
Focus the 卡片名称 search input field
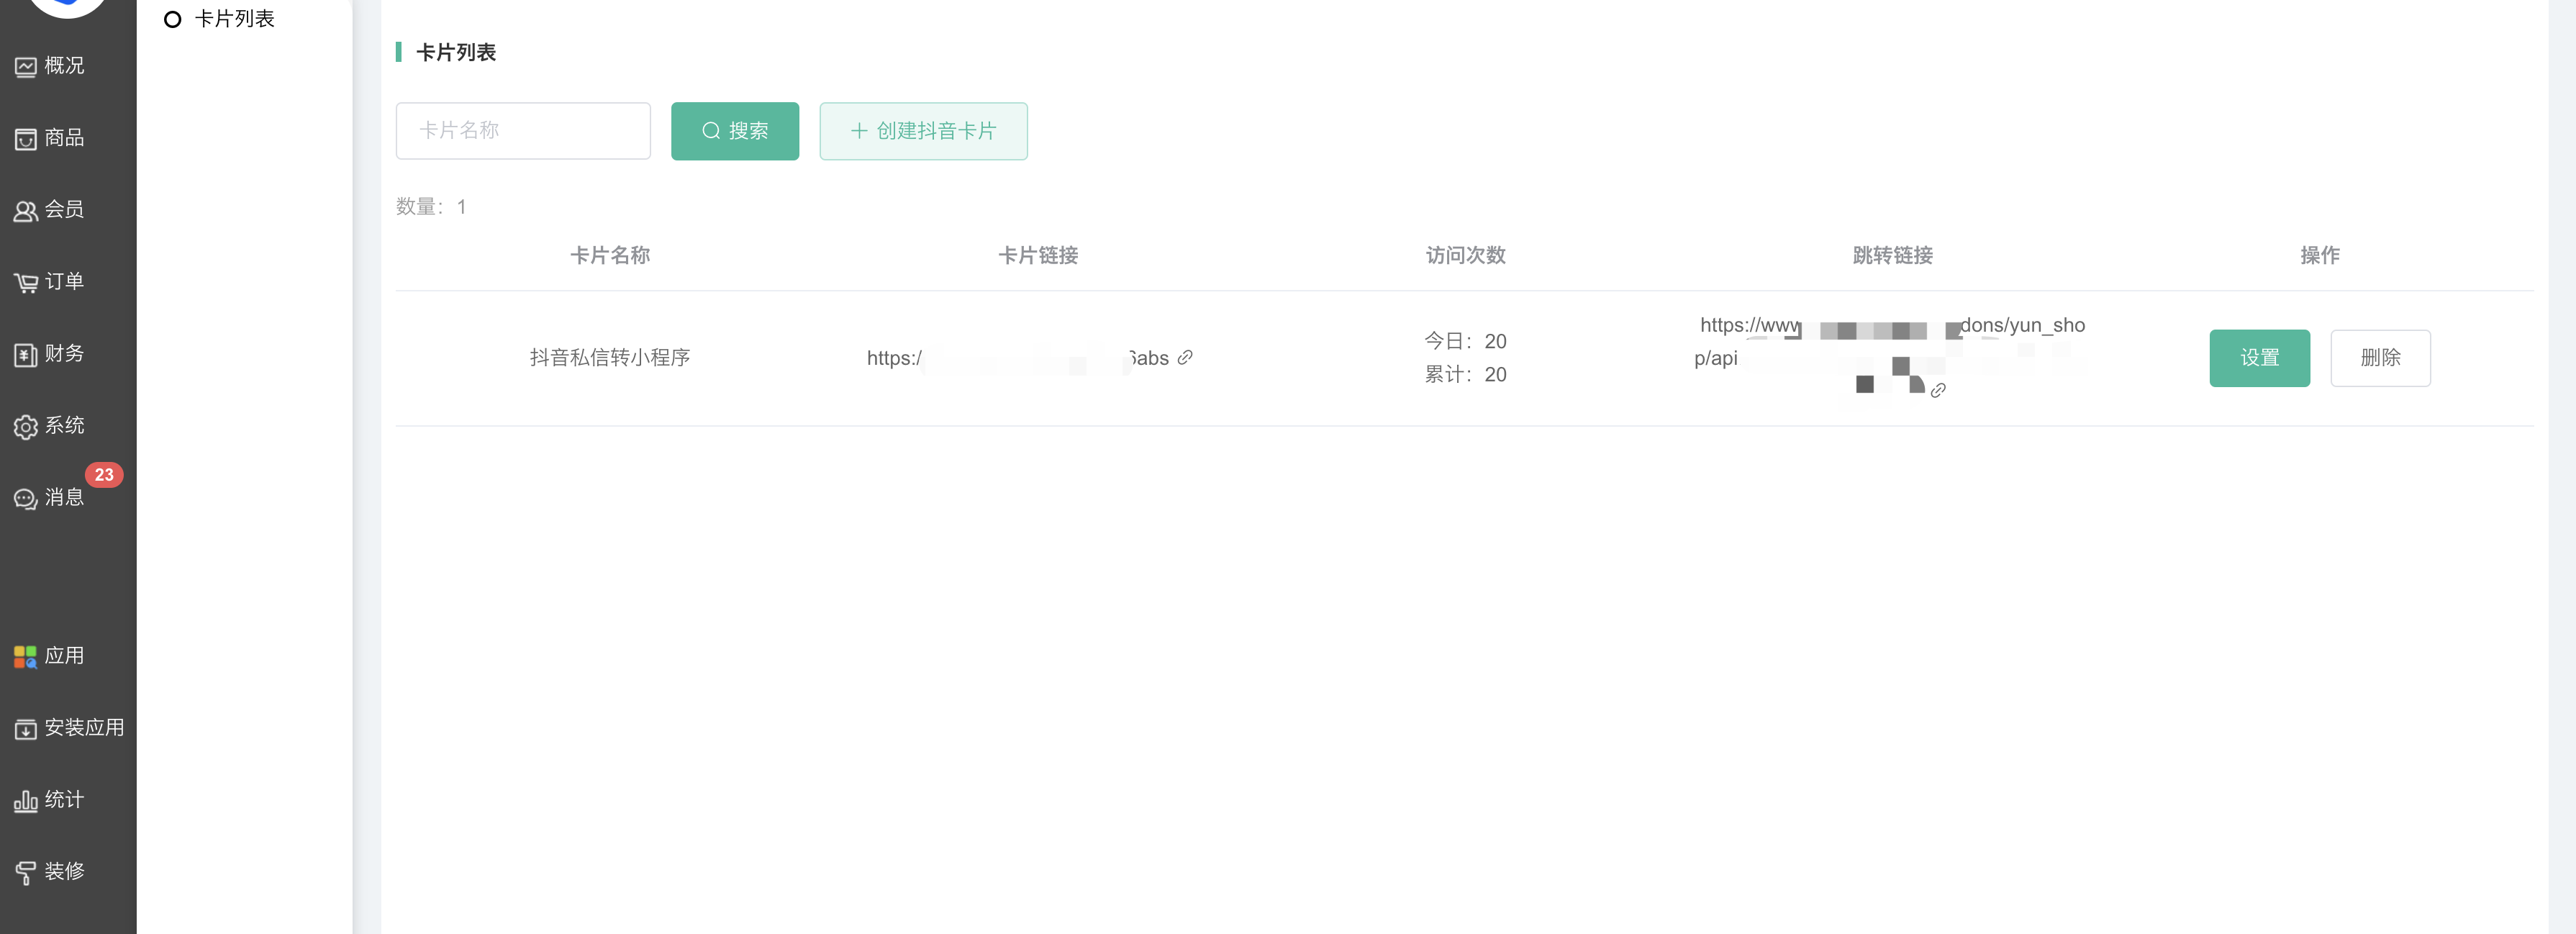[x=522, y=131]
